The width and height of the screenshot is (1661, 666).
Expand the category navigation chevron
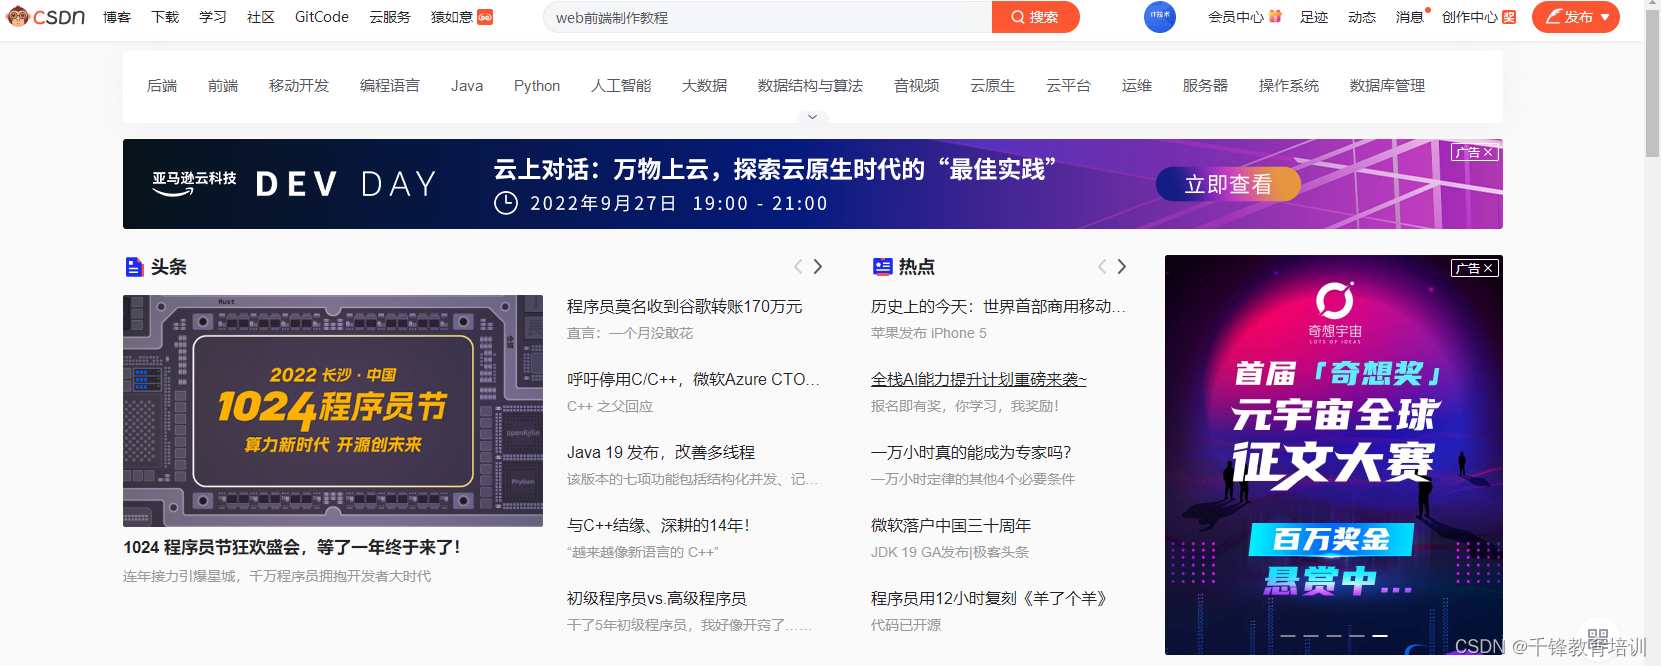[813, 117]
